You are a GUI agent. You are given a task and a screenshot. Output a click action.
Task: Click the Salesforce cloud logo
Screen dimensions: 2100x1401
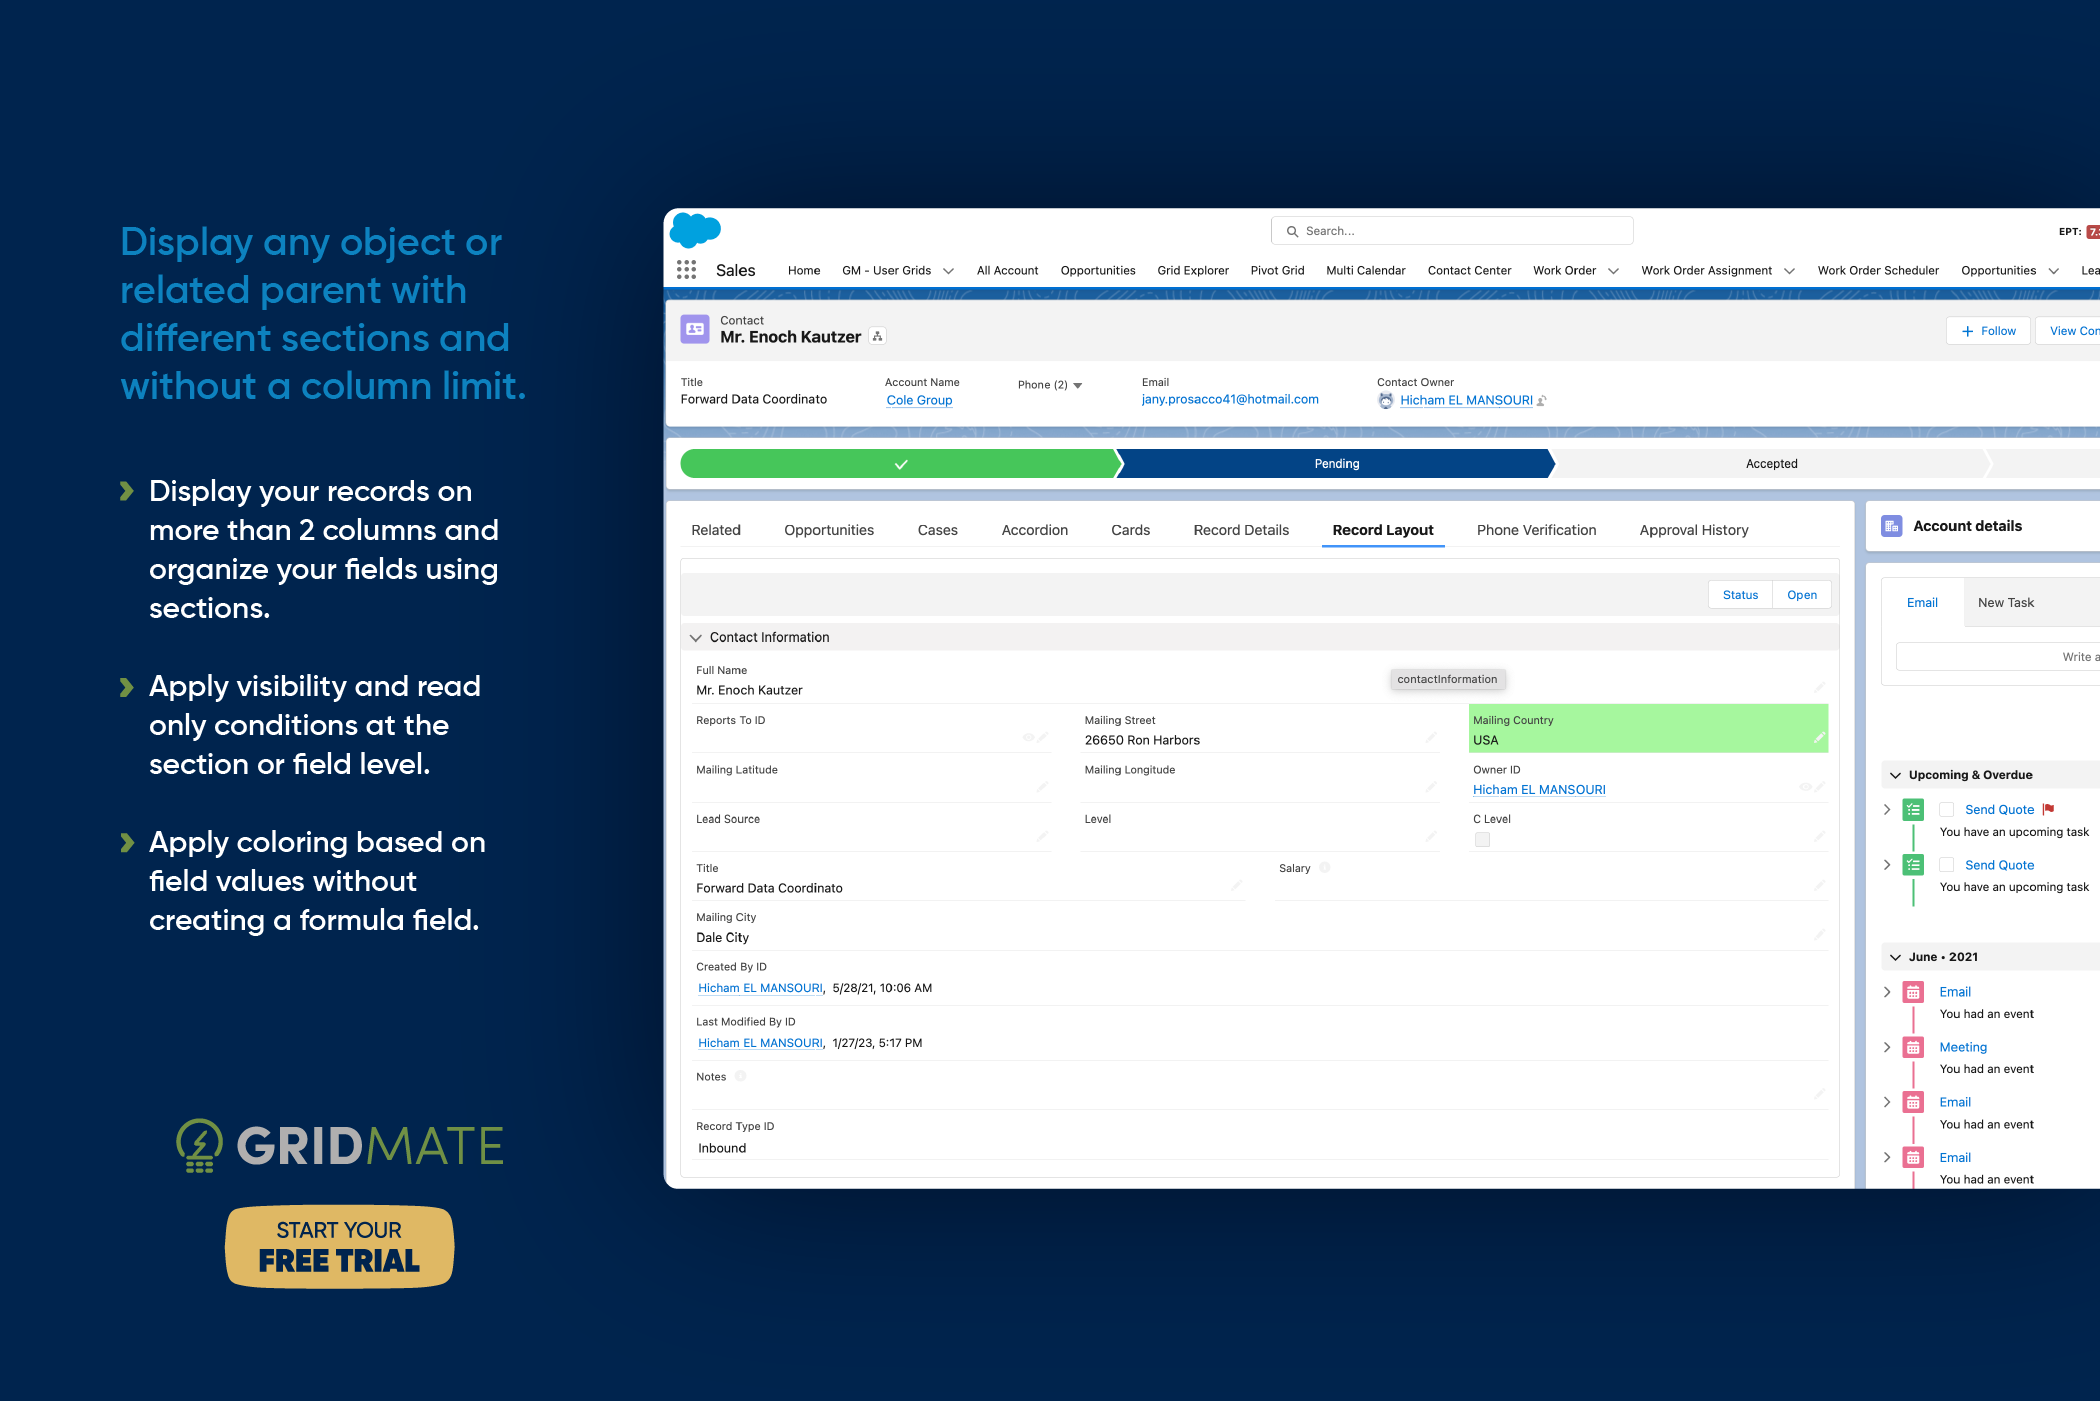[695, 230]
